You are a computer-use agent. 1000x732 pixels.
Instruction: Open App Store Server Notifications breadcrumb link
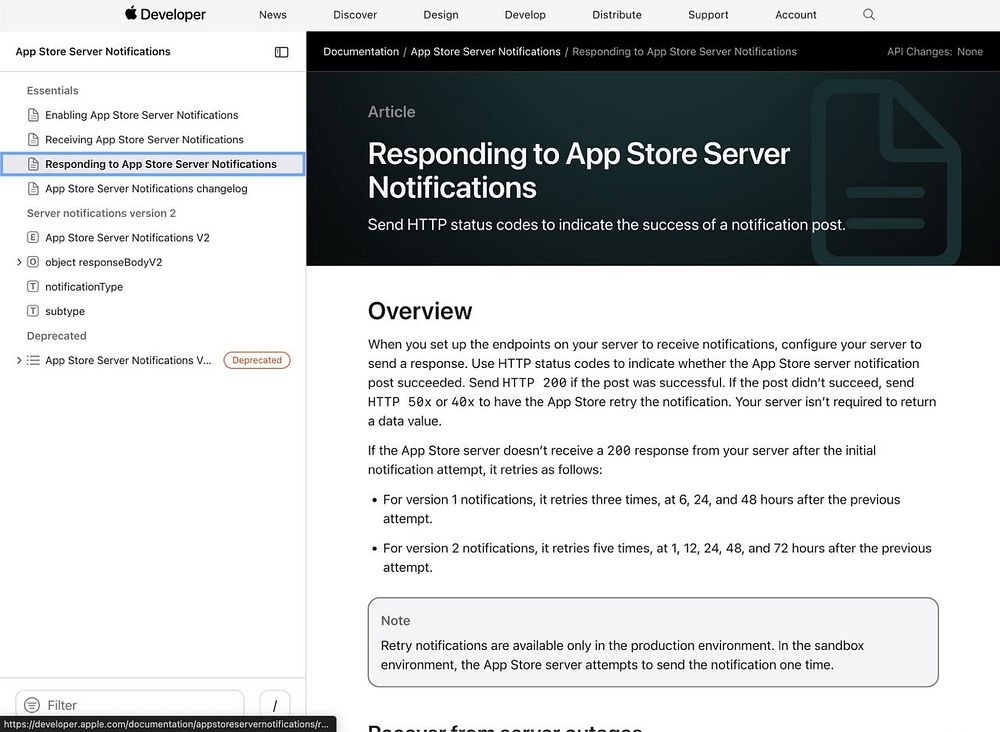(485, 52)
